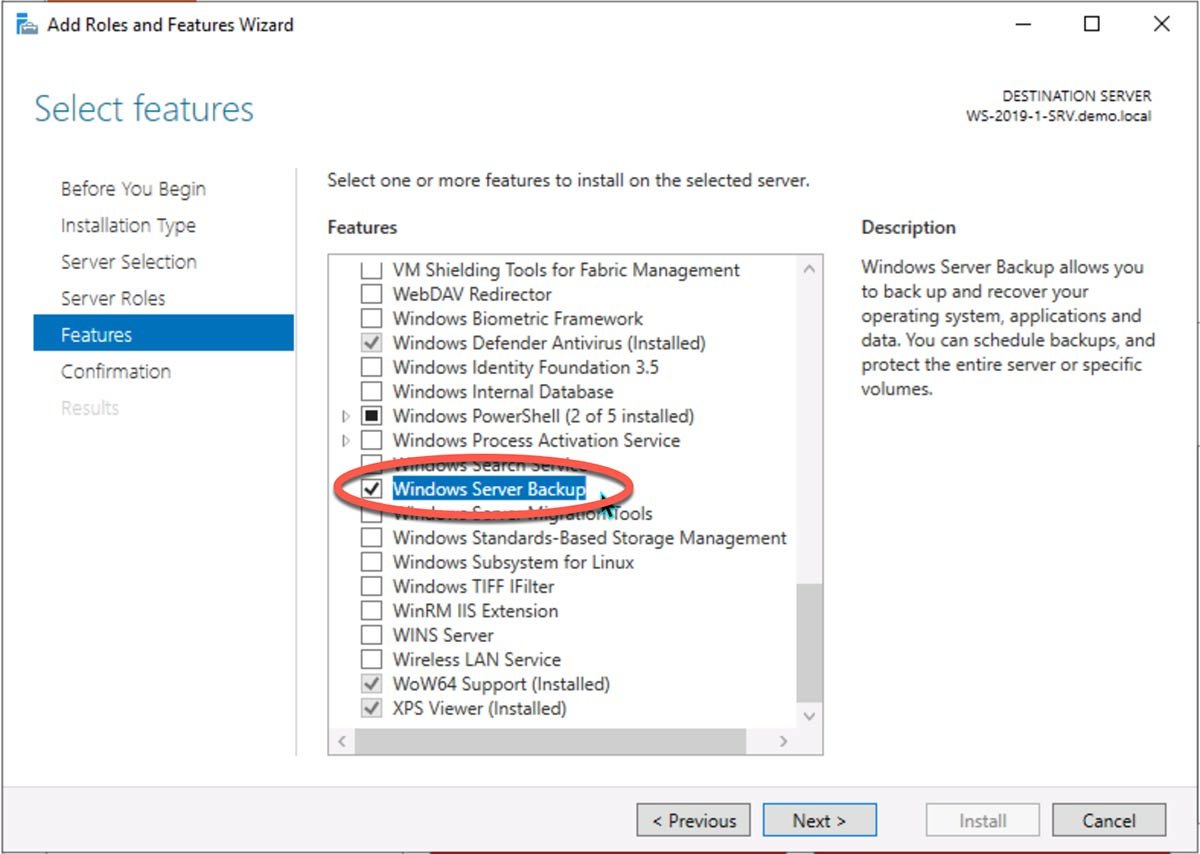Image resolution: width=1200 pixels, height=854 pixels.
Task: Check Windows TIFF IFilter
Action: coord(371,586)
